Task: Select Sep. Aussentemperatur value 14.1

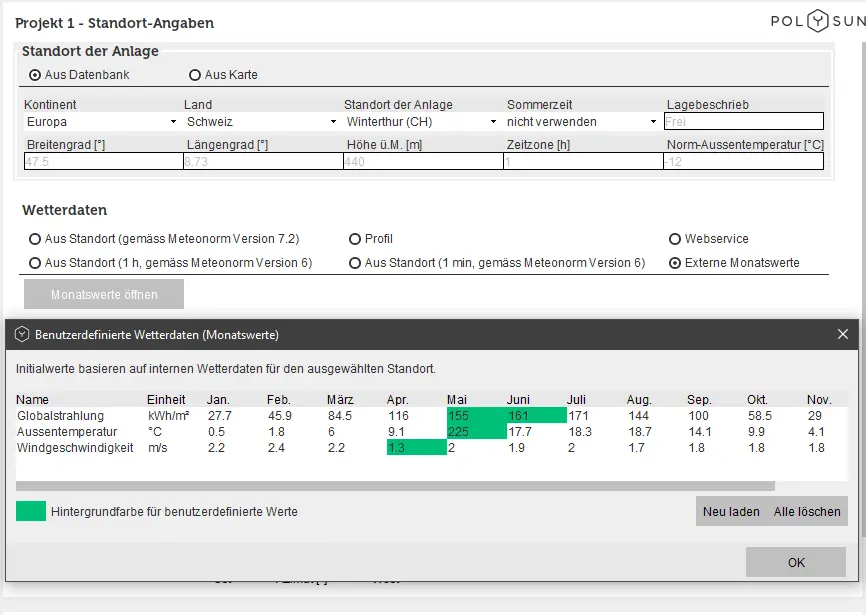Action: [699, 432]
